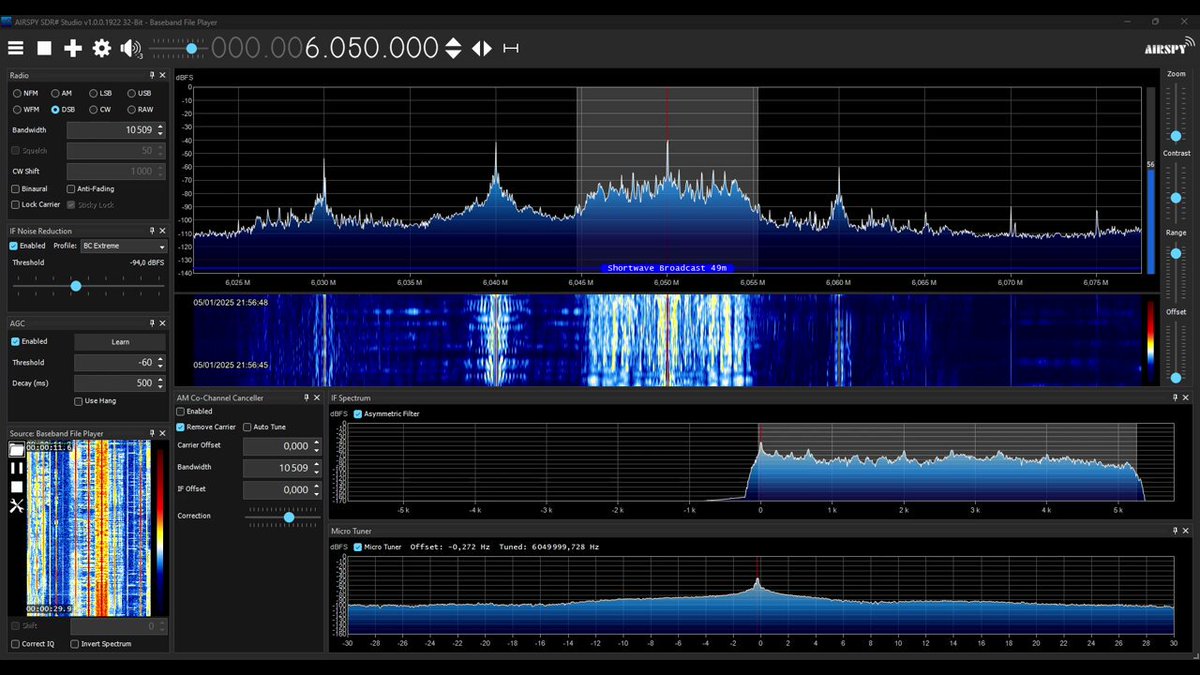The width and height of the screenshot is (1200, 675).
Task: Open the noise reduction Profile dropdown
Action: tap(123, 245)
